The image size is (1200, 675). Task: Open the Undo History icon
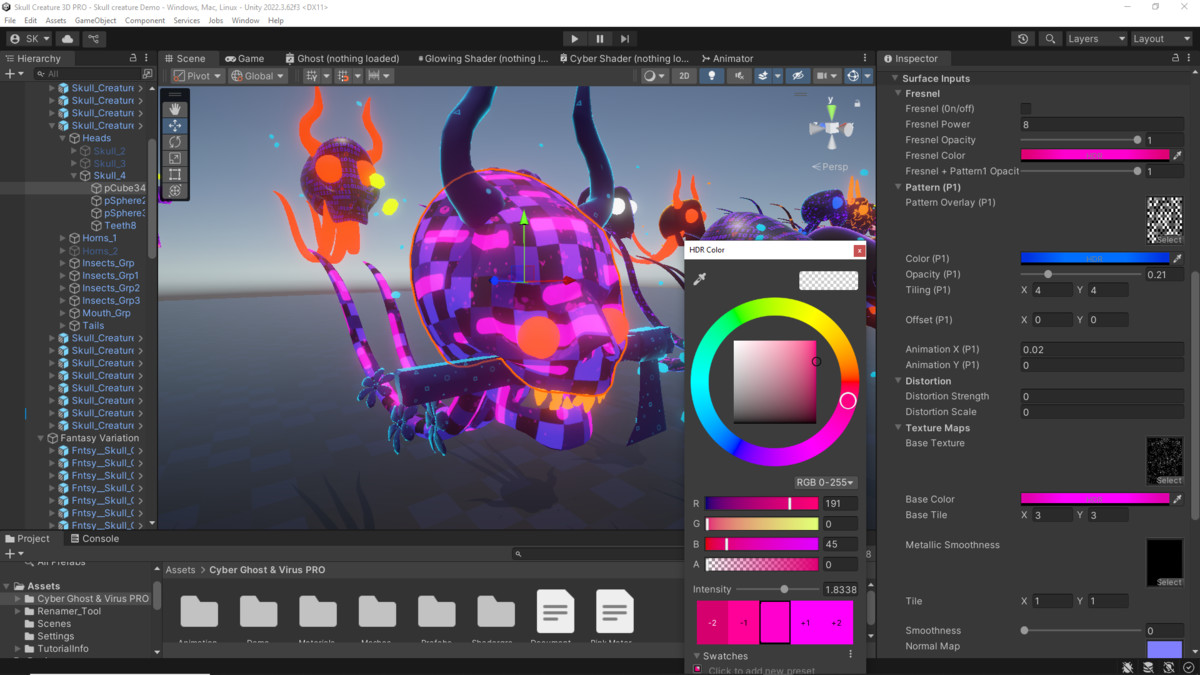point(1023,39)
